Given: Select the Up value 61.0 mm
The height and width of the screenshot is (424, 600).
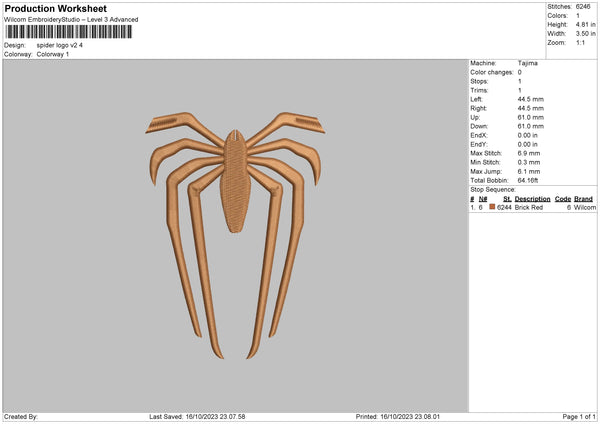Looking at the screenshot, I should click(x=531, y=117).
